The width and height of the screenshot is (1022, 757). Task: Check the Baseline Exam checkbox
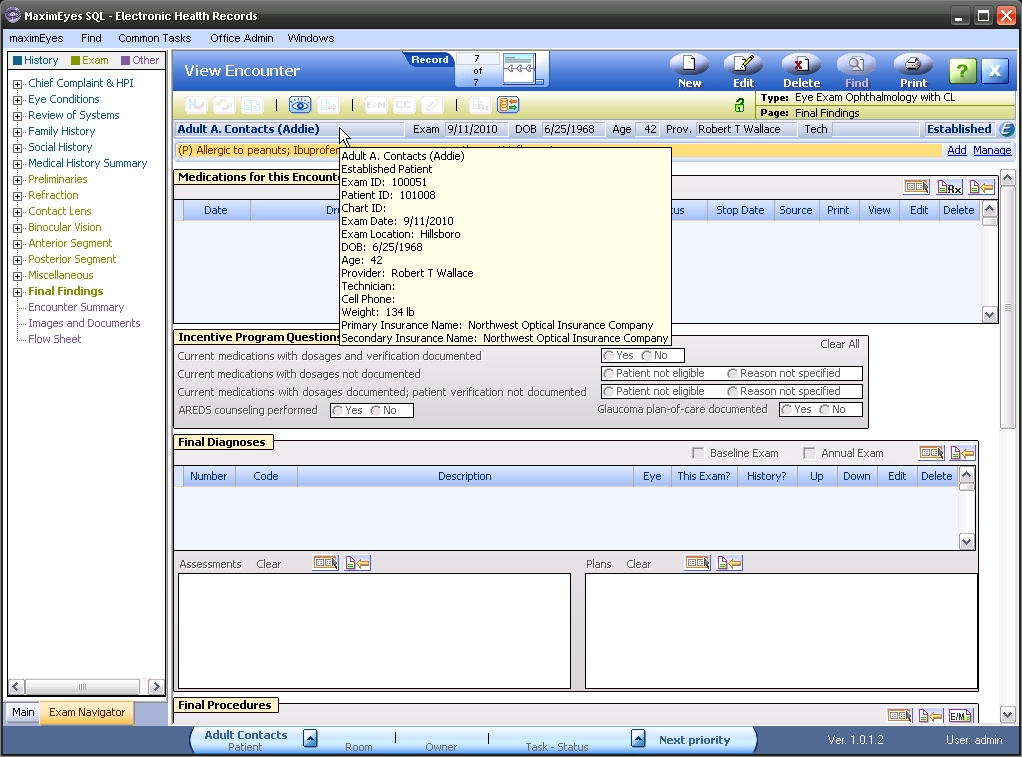(697, 453)
